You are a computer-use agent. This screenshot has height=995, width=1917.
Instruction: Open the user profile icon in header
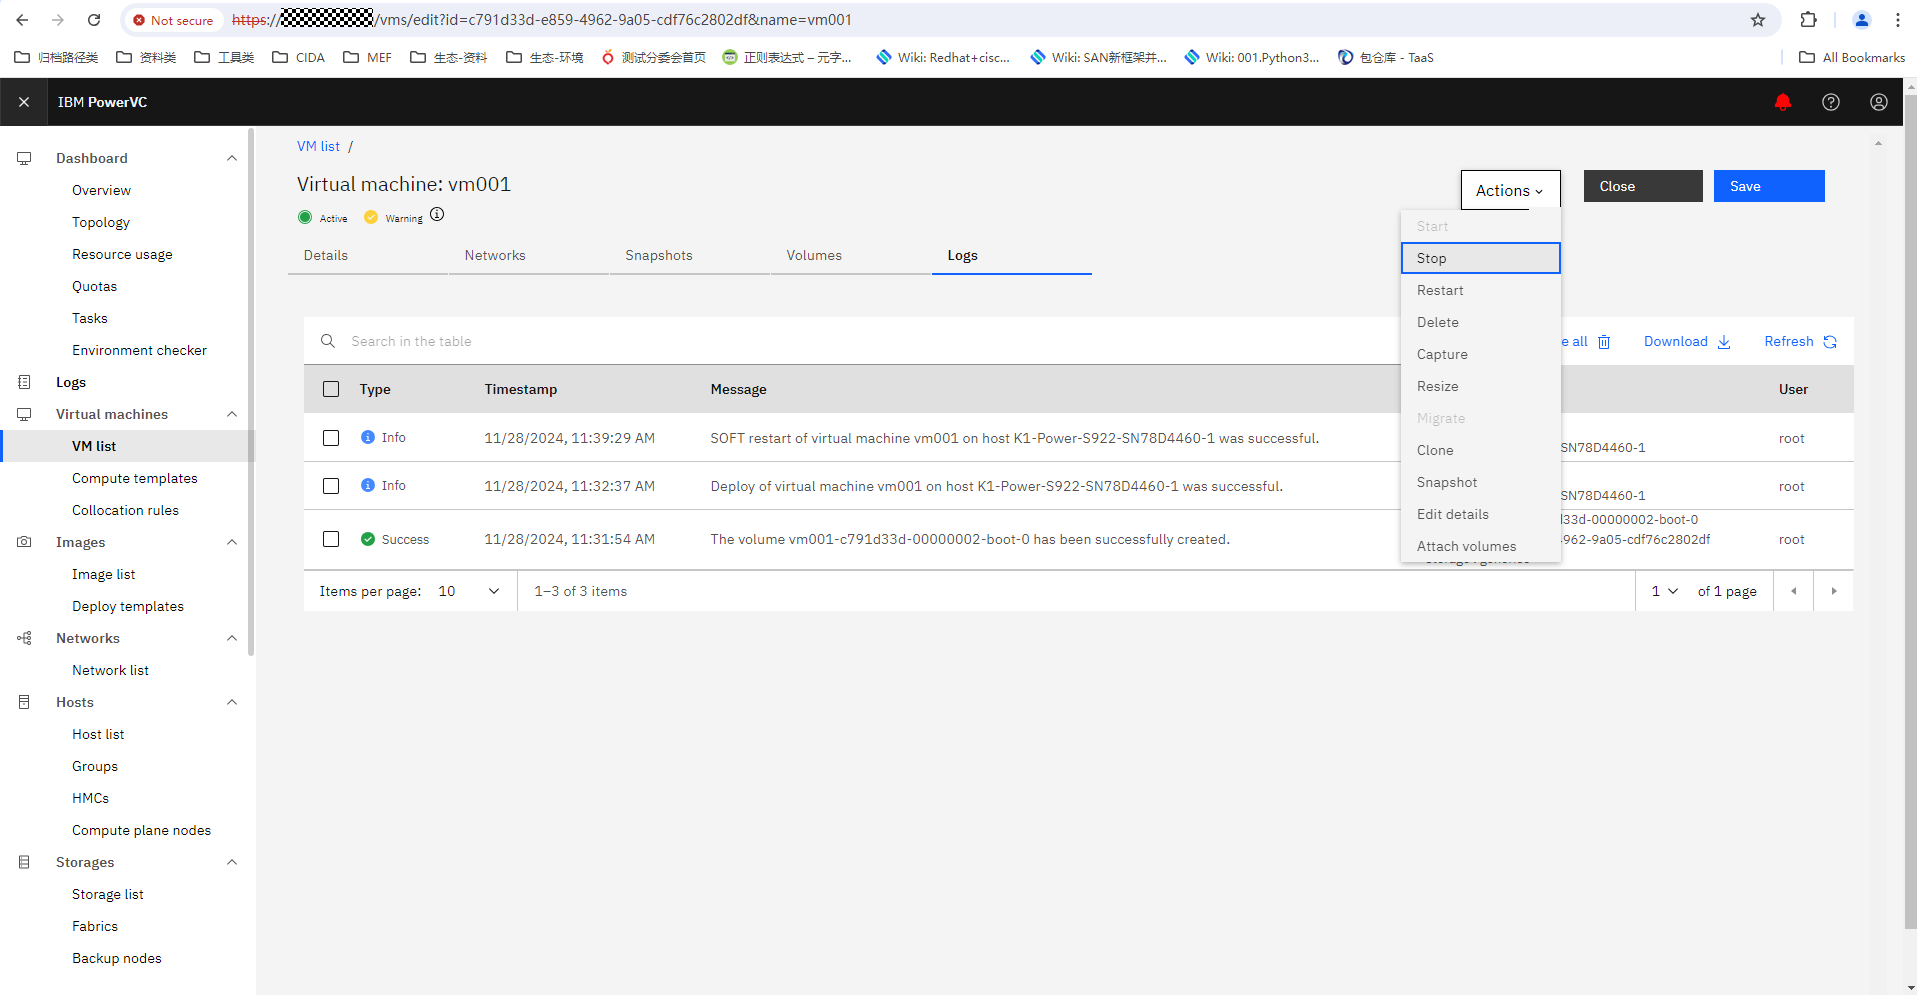point(1878,102)
